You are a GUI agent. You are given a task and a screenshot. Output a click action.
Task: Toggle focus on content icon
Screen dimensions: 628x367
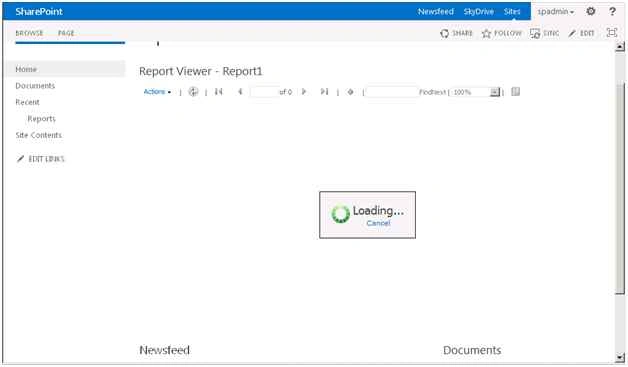612,32
